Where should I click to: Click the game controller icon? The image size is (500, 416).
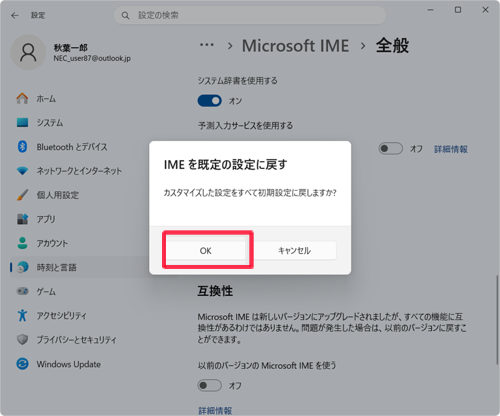(x=22, y=291)
